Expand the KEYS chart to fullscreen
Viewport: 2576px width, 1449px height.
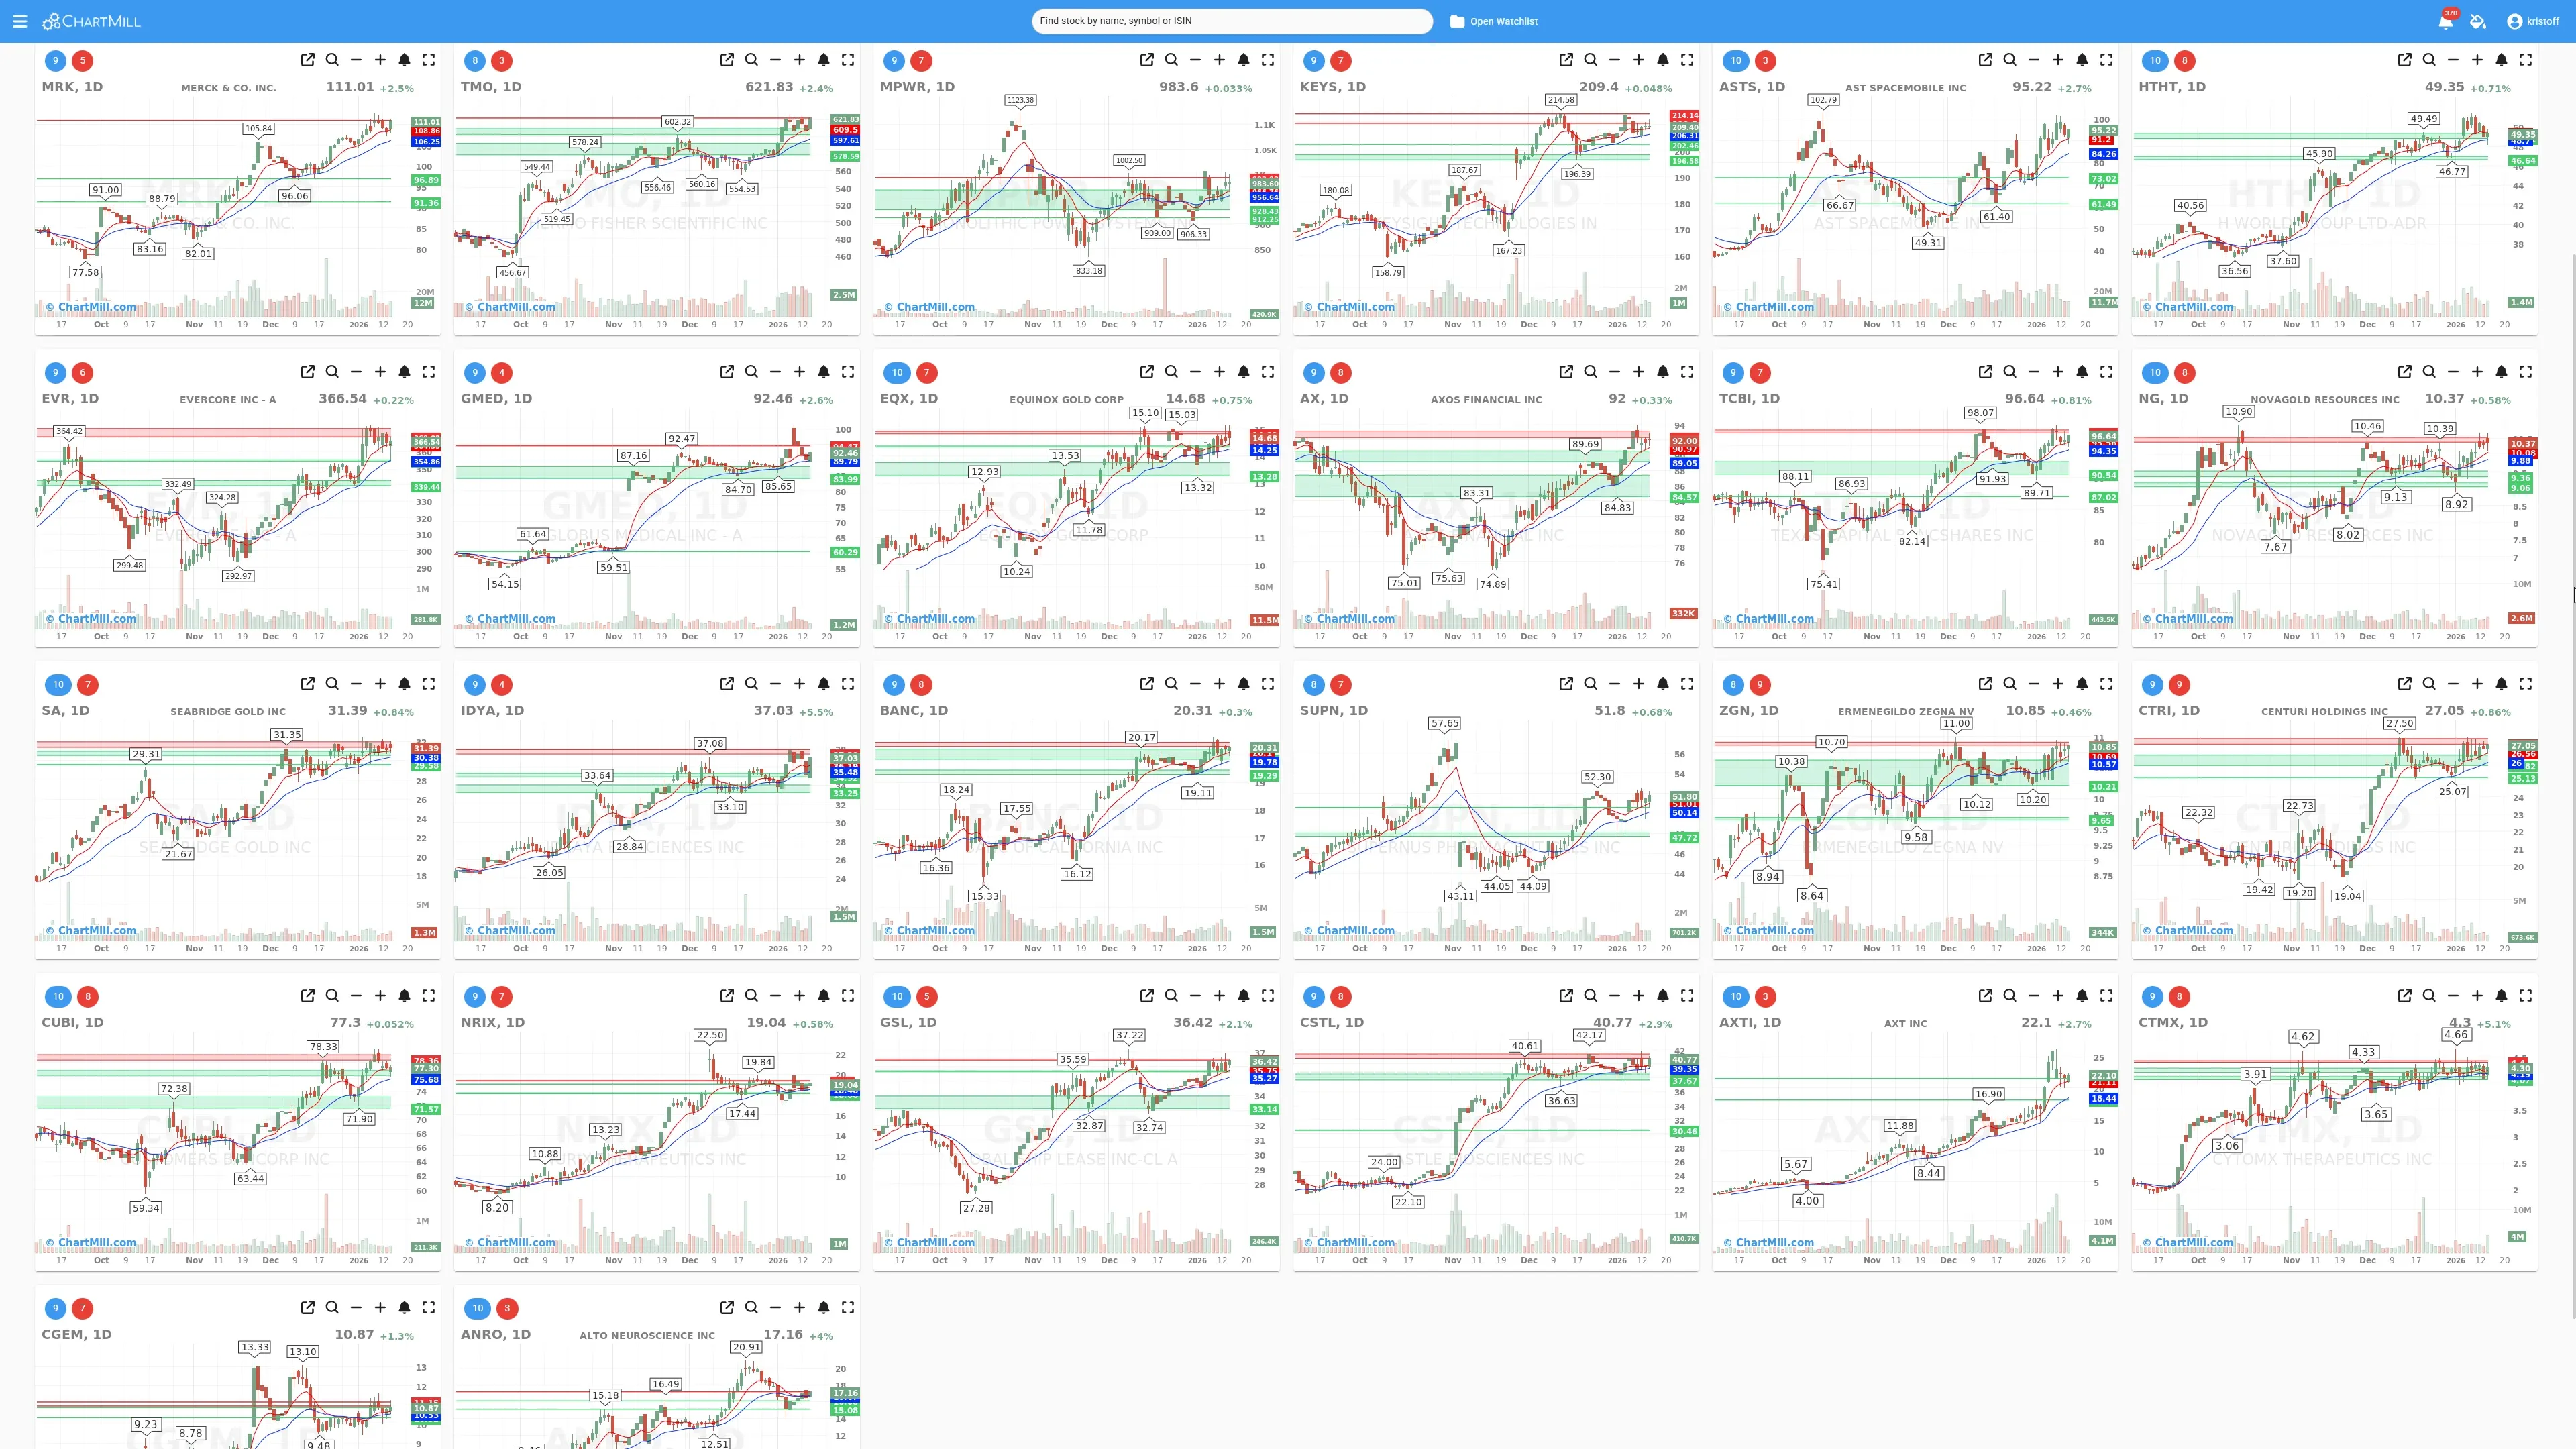(1687, 60)
